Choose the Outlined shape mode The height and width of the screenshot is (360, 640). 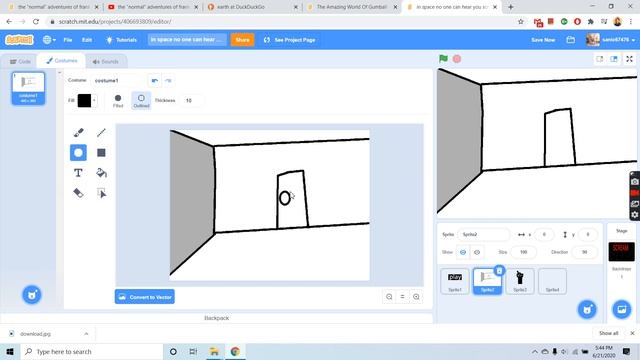141,101
